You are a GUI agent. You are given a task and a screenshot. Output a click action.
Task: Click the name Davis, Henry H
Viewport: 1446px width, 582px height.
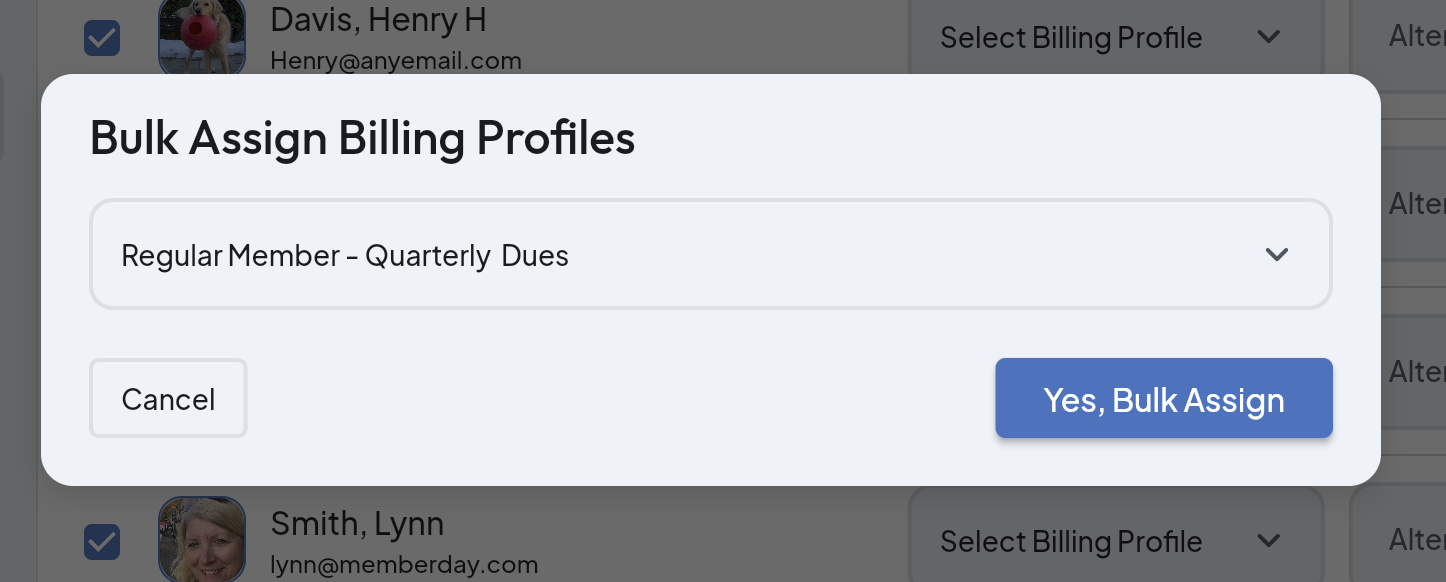click(x=379, y=19)
